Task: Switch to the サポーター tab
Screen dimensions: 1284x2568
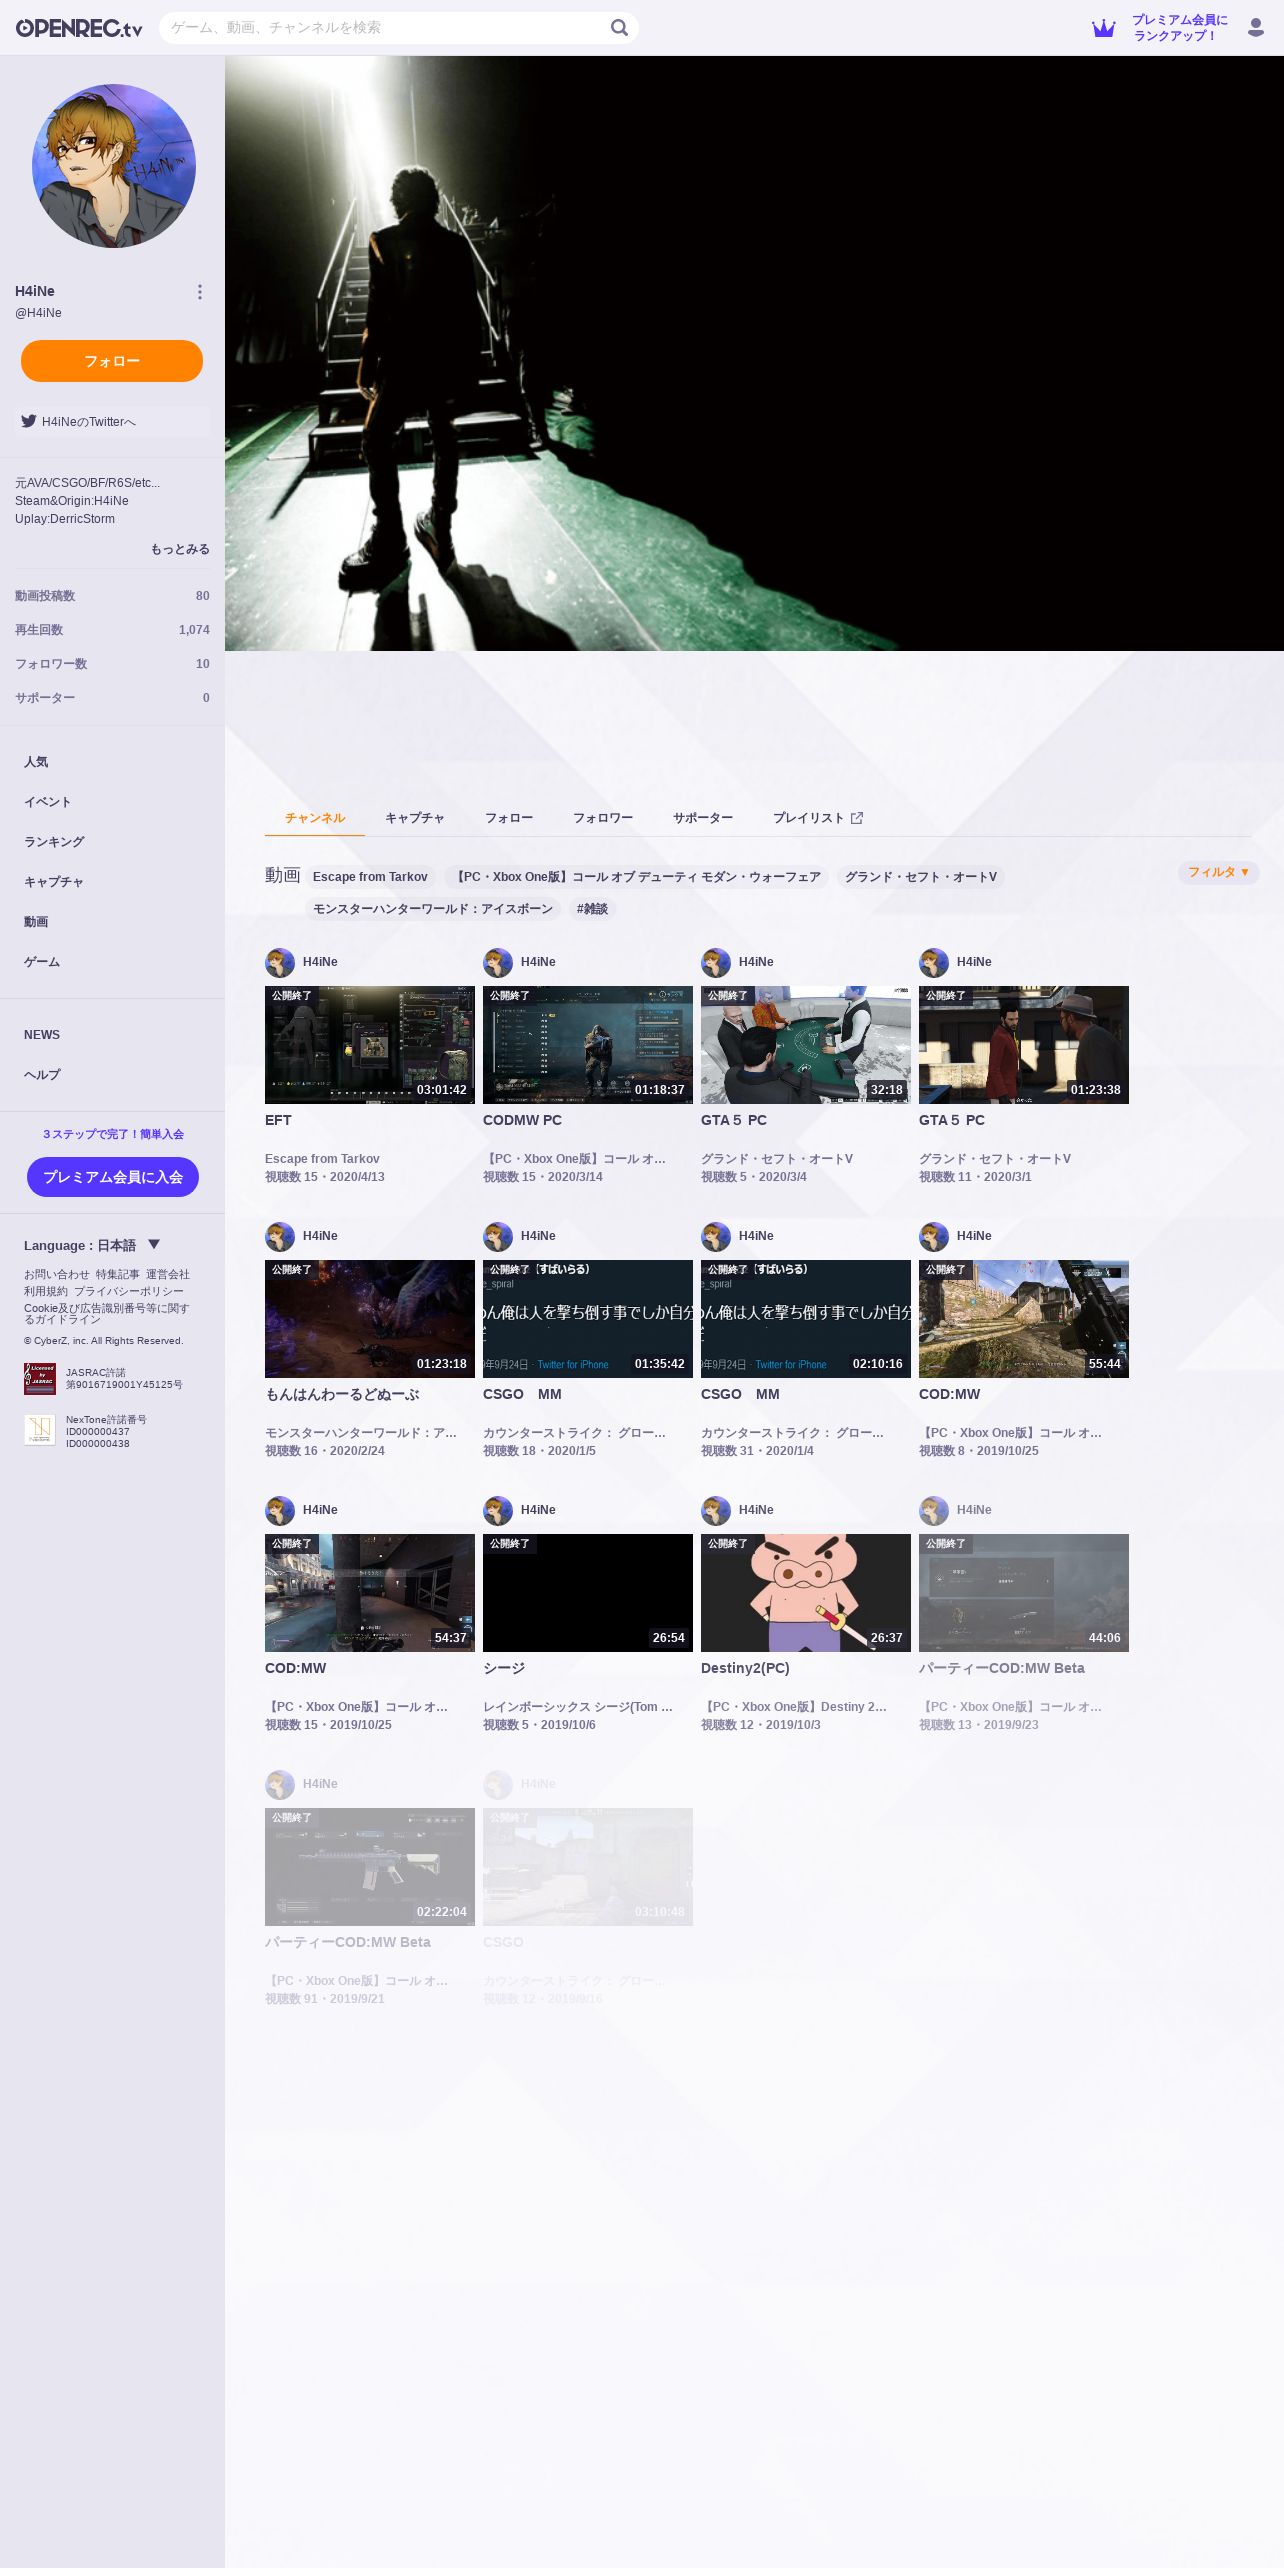Action: (x=703, y=818)
